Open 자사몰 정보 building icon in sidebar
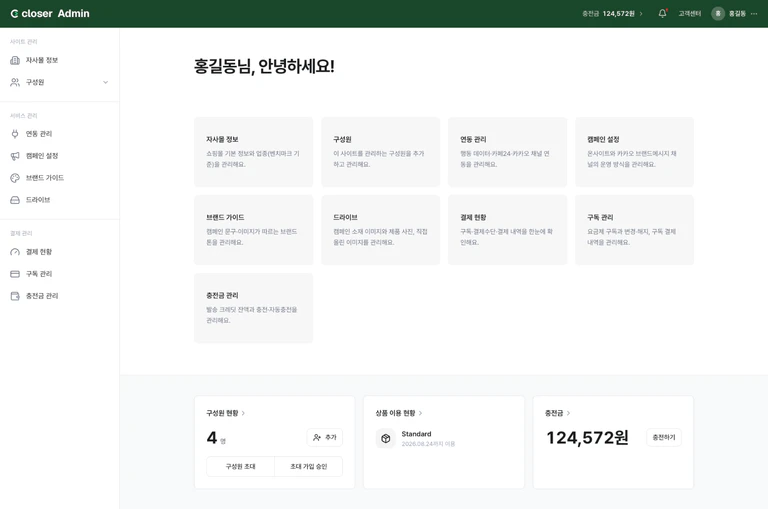 (x=15, y=60)
